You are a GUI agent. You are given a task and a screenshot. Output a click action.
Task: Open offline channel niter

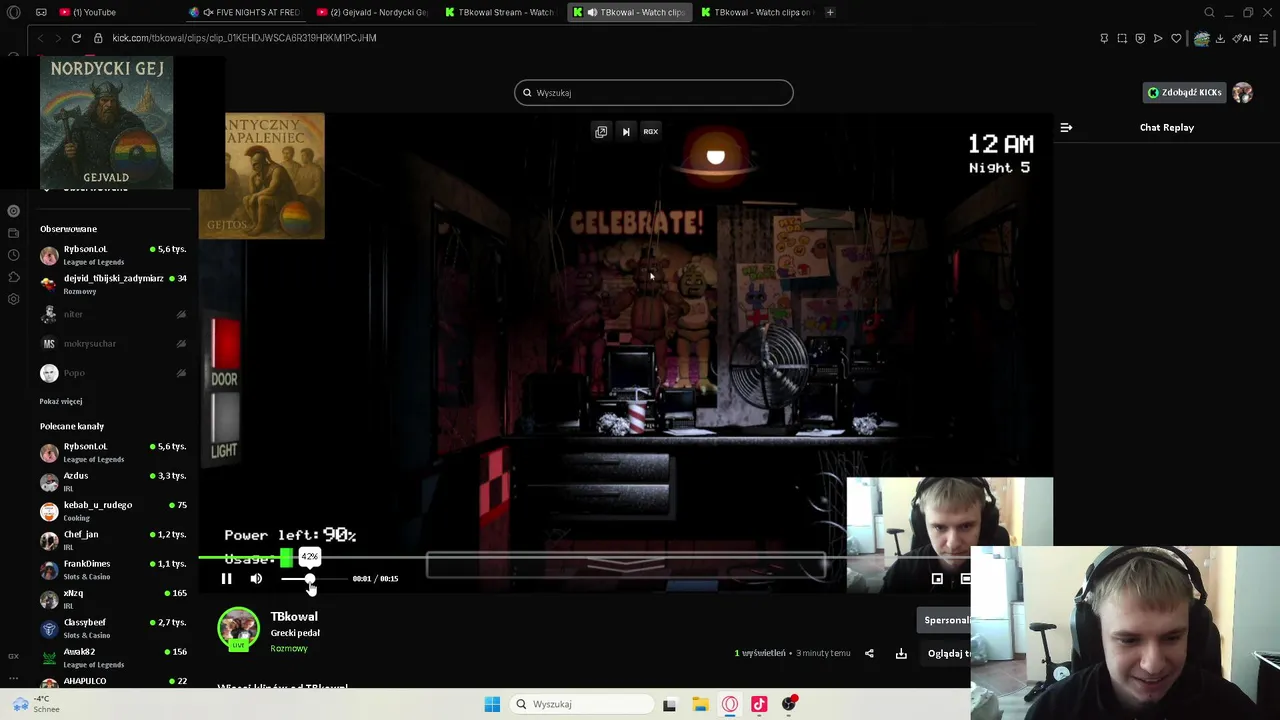(113, 314)
